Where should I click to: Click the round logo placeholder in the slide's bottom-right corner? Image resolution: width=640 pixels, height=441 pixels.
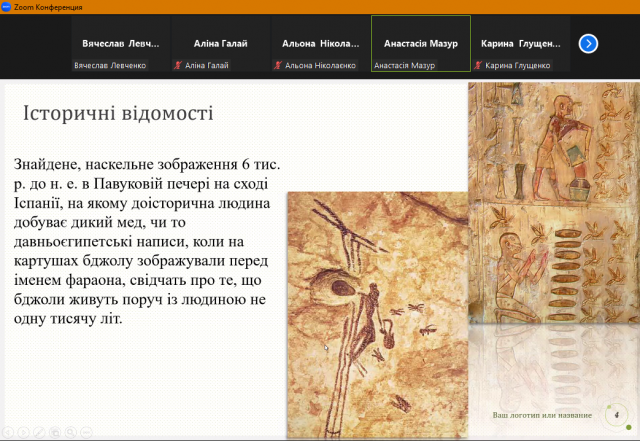pyautogui.click(x=617, y=415)
